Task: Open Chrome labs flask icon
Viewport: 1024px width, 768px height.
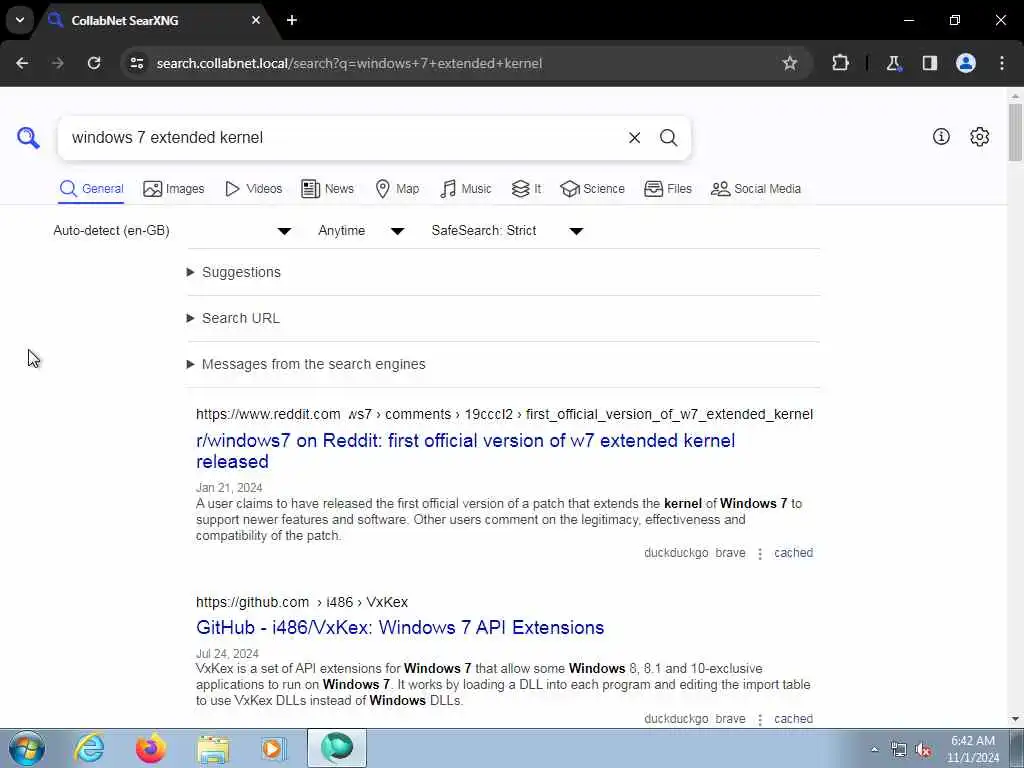Action: pyautogui.click(x=893, y=63)
